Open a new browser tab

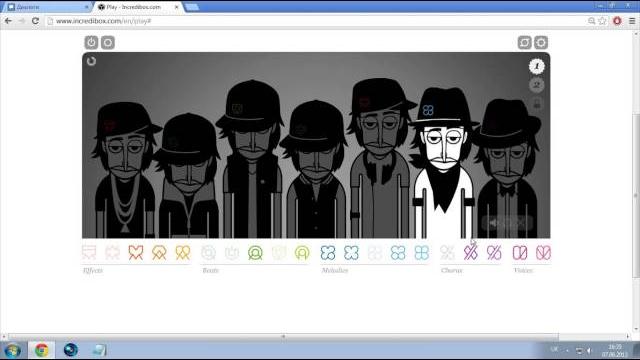[192, 7]
